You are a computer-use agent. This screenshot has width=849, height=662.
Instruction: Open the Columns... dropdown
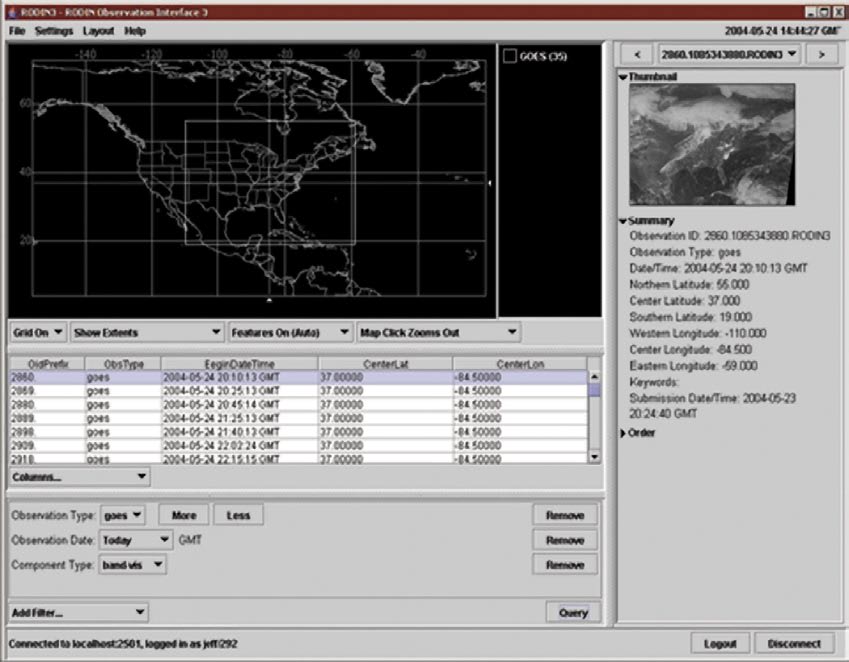79,477
